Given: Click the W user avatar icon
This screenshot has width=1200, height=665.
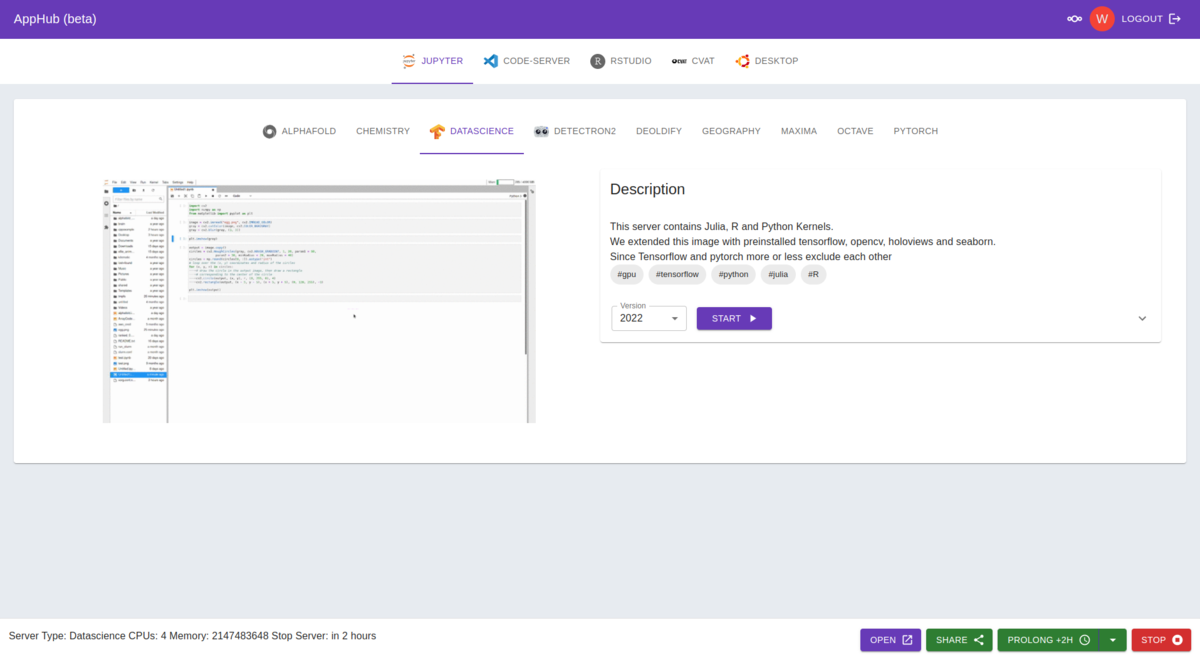Looking at the screenshot, I should [1101, 19].
